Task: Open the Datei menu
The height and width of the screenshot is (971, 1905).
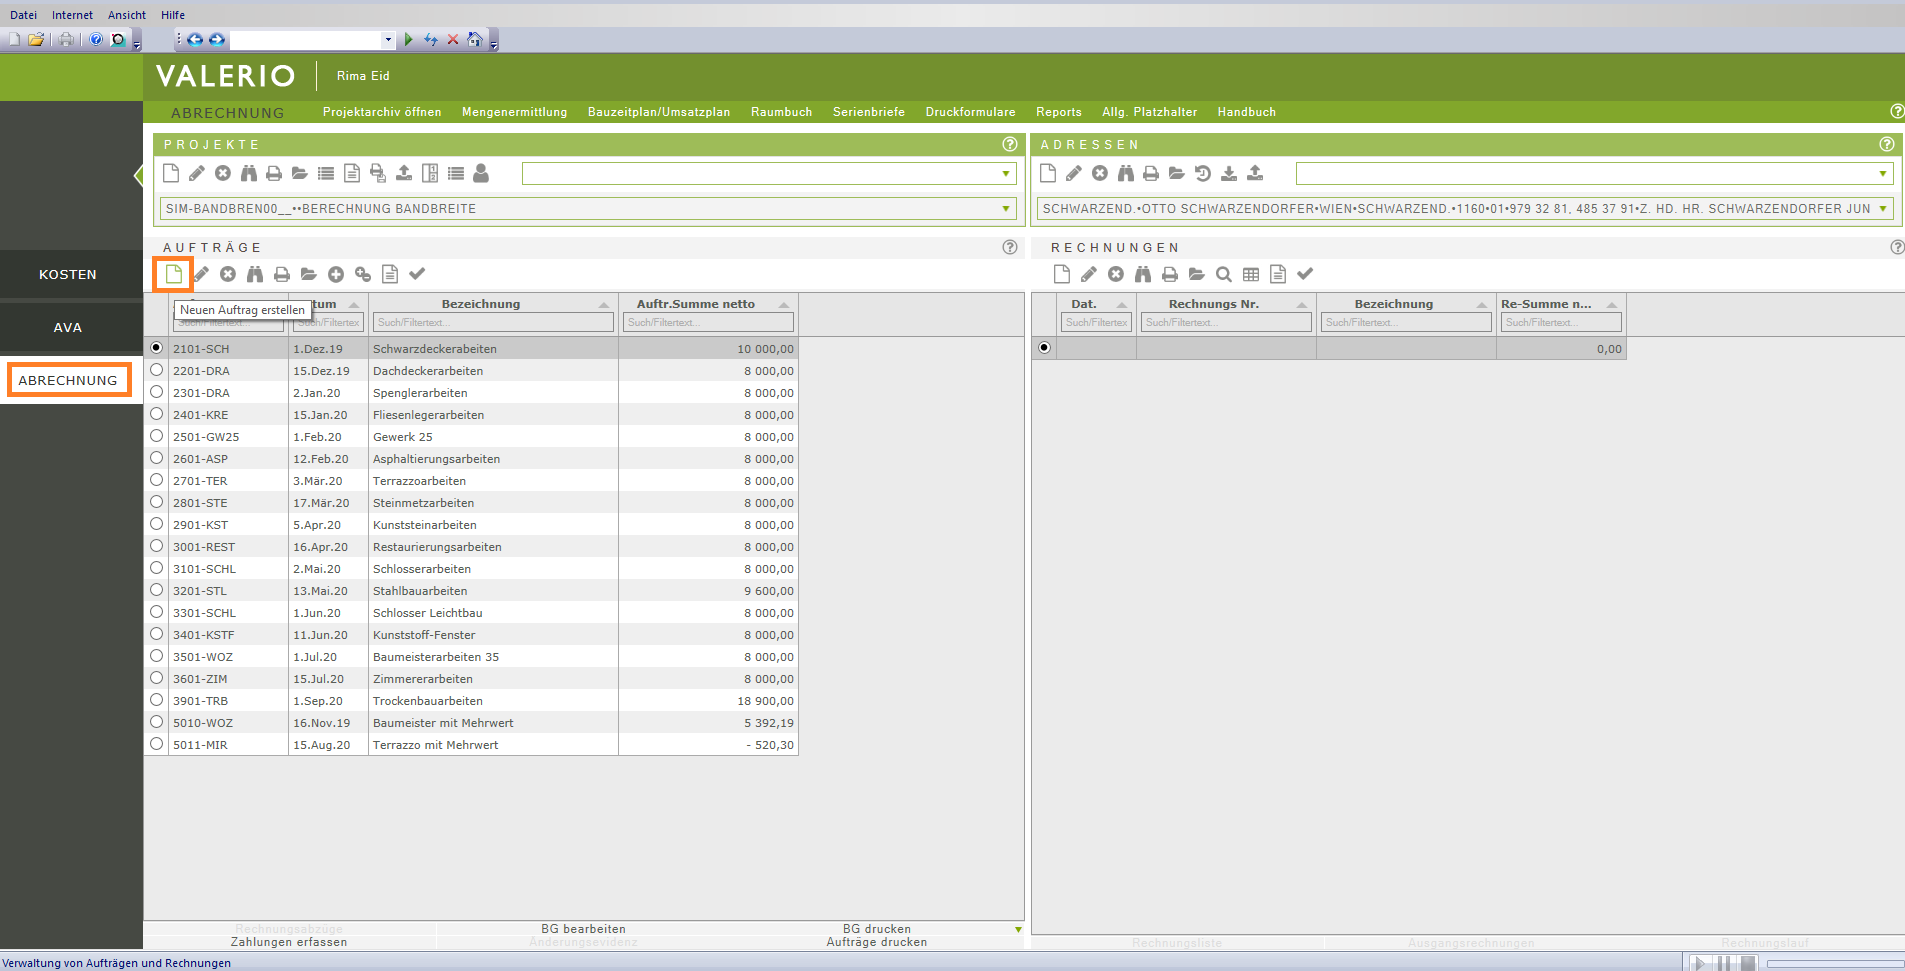Action: (x=24, y=15)
